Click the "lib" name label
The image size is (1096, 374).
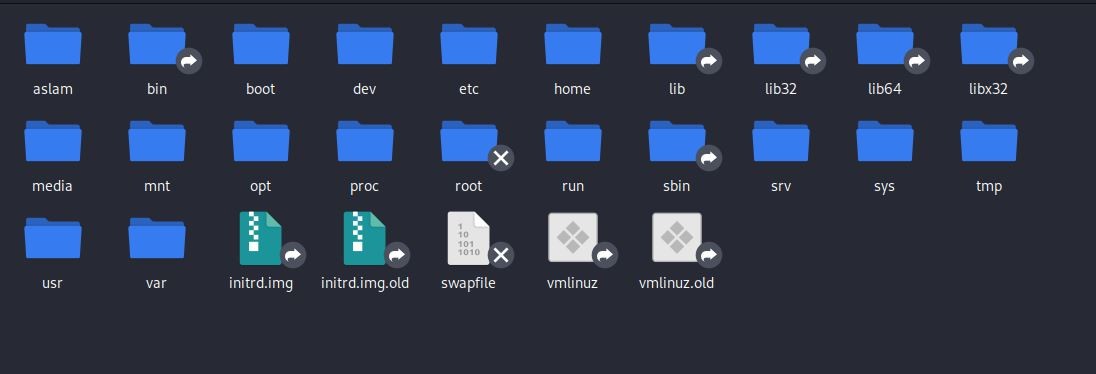(677, 89)
